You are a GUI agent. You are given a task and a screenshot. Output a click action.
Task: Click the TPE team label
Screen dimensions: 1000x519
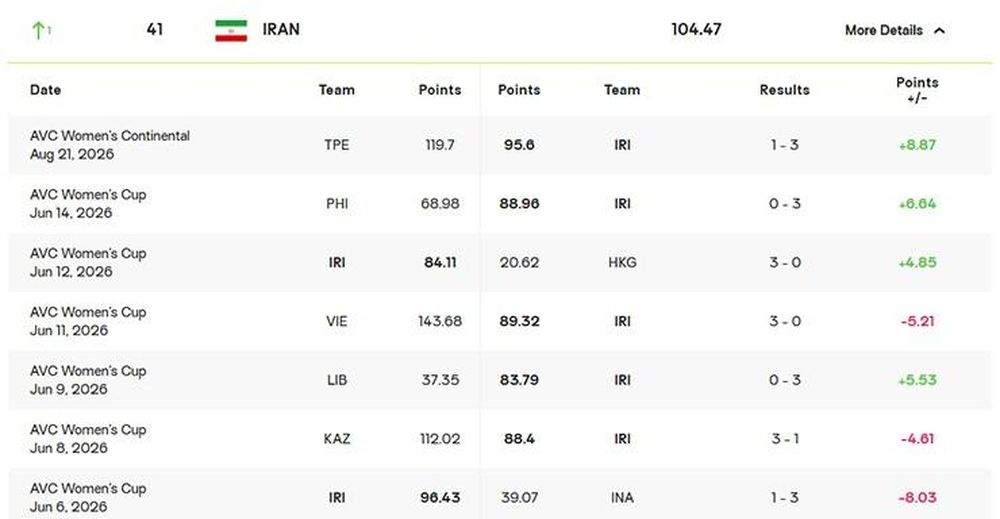pyautogui.click(x=337, y=145)
